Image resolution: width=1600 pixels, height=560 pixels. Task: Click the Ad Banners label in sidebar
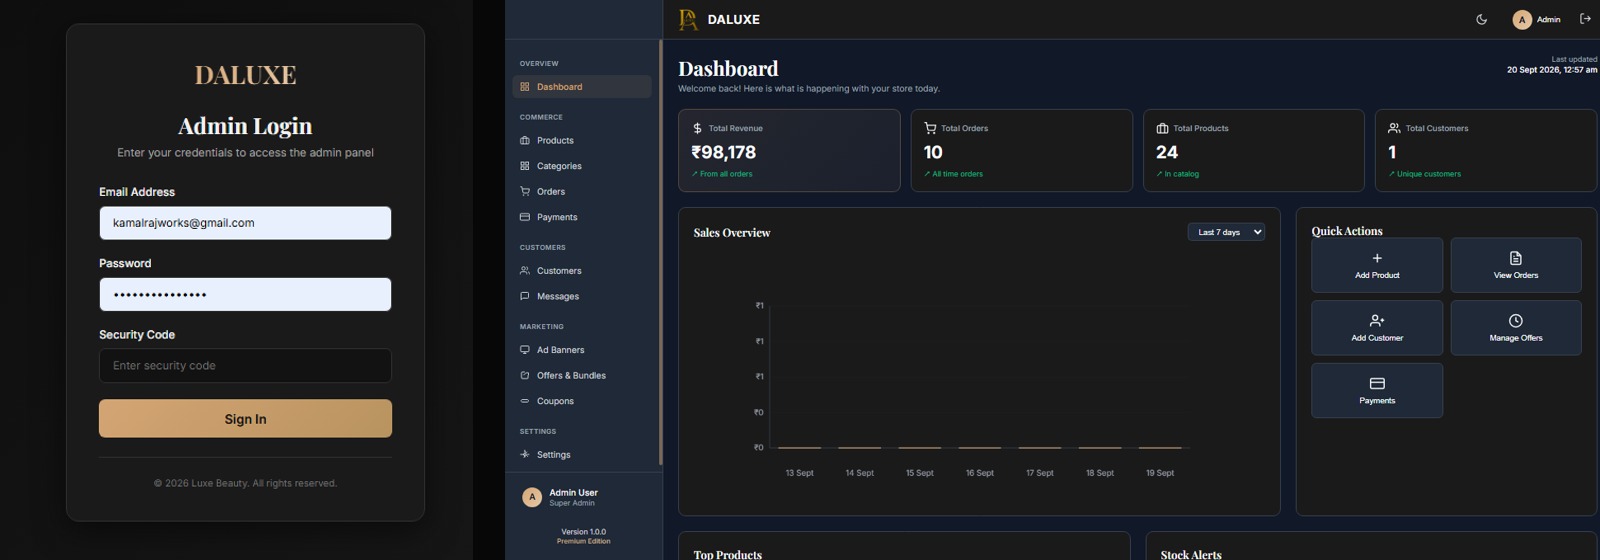(560, 350)
